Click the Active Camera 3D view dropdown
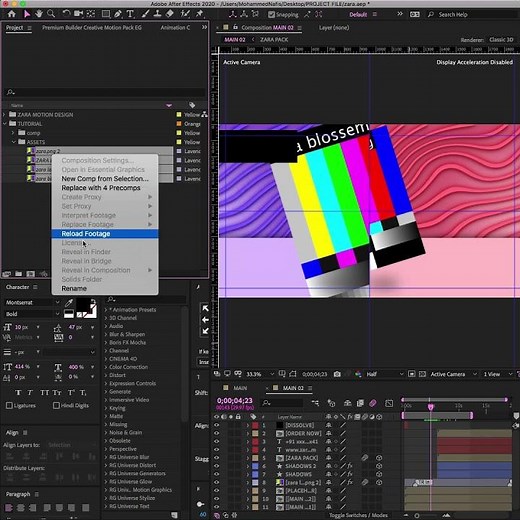 tap(455, 374)
